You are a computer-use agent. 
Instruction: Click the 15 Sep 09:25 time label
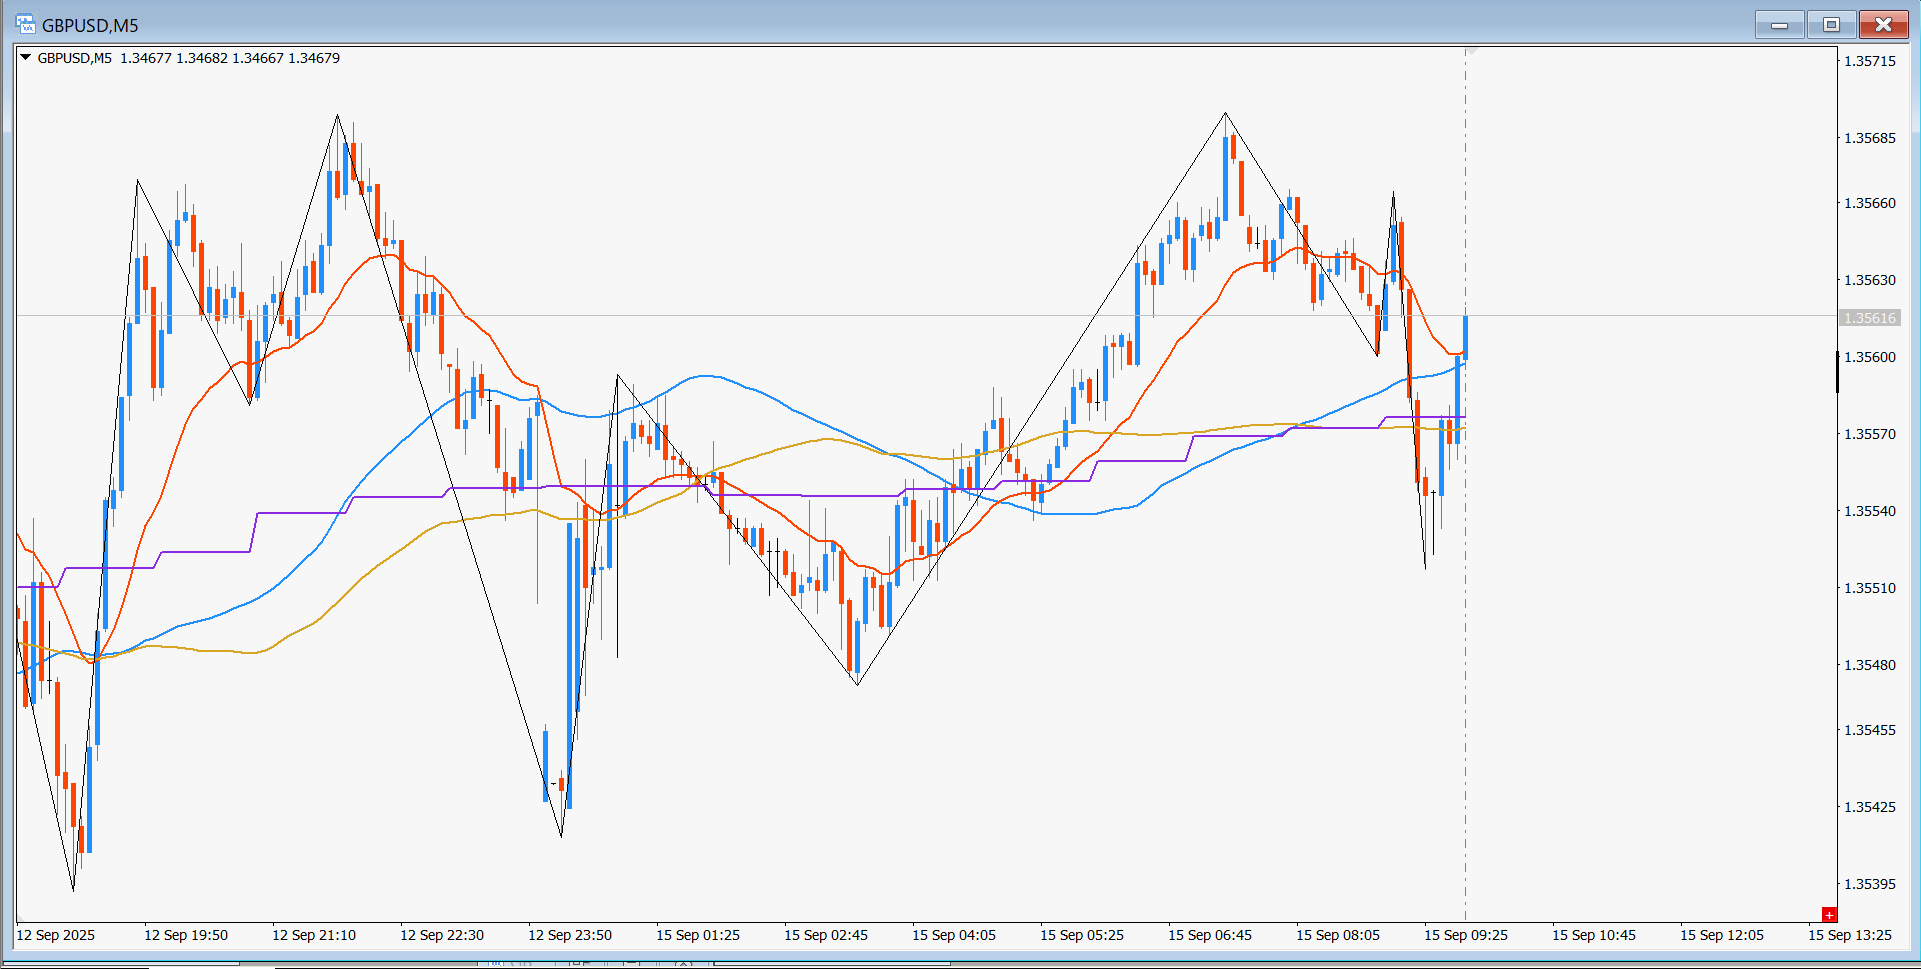(1465, 935)
